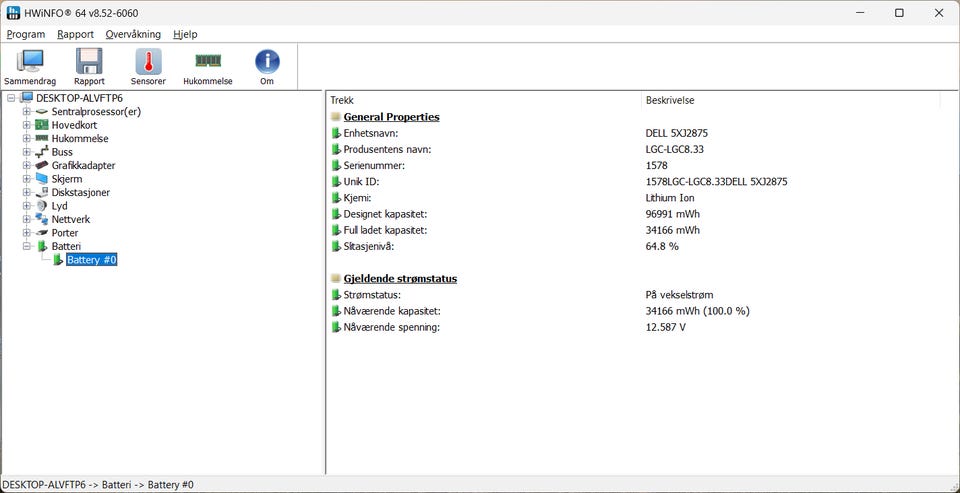This screenshot has height=493, width=960.
Task: Click the wear level value 64.8 %
Action: coord(662,246)
